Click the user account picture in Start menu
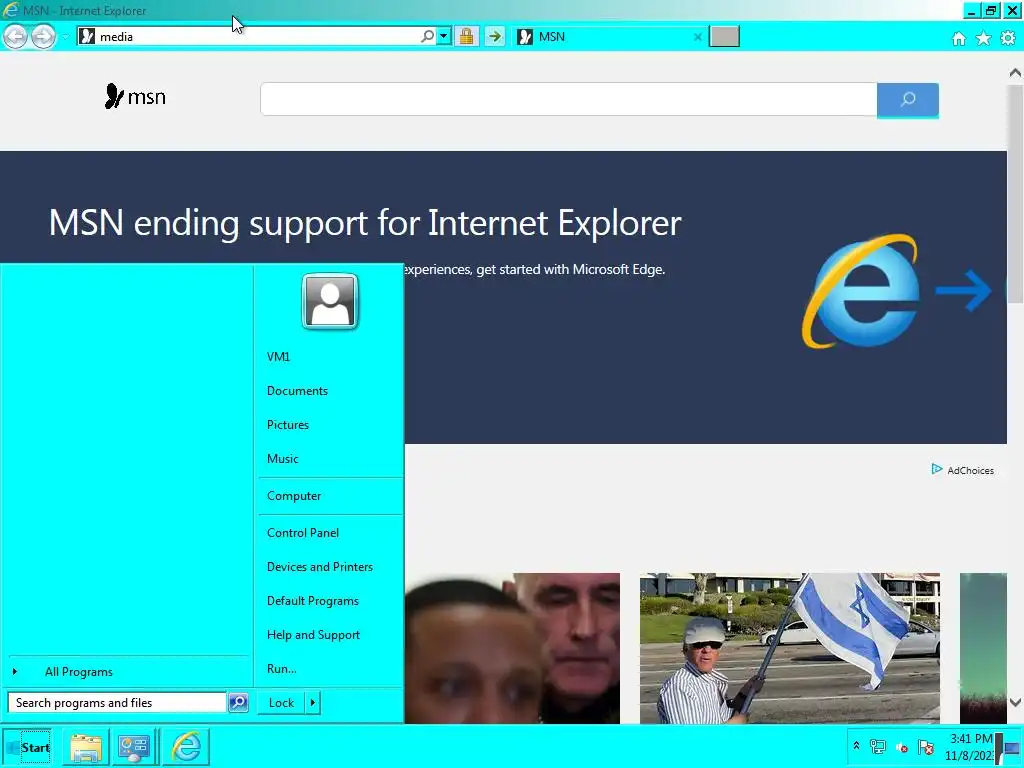1024x768 pixels. pos(330,301)
